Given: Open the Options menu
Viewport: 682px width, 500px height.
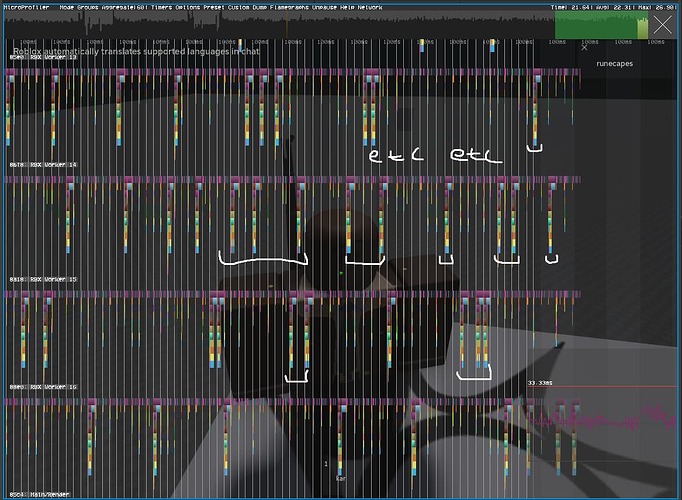Looking at the screenshot, I should click(188, 7).
